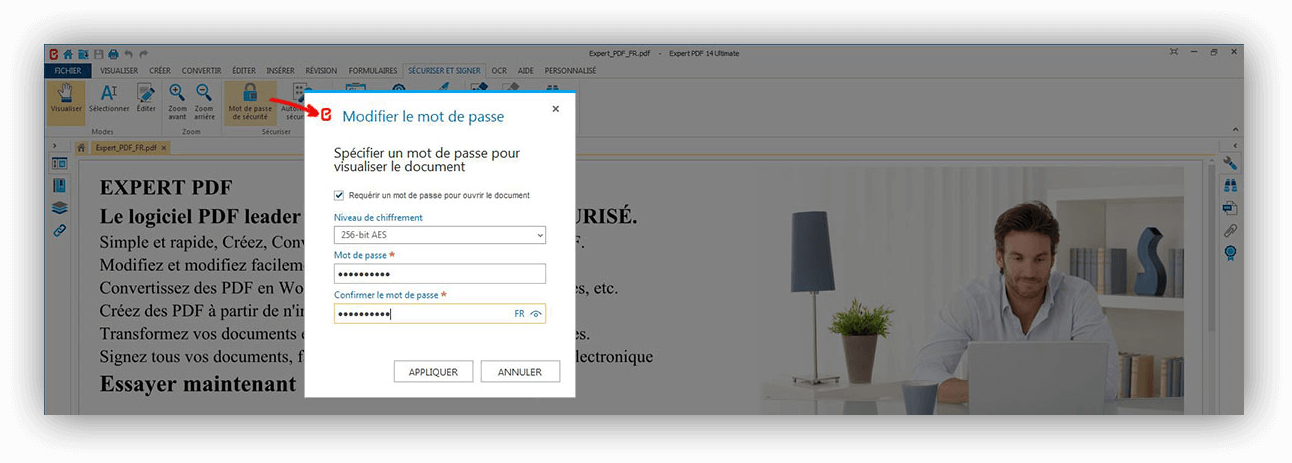Click into the Mot de passe field
This screenshot has height=463, width=1292.
click(x=439, y=274)
